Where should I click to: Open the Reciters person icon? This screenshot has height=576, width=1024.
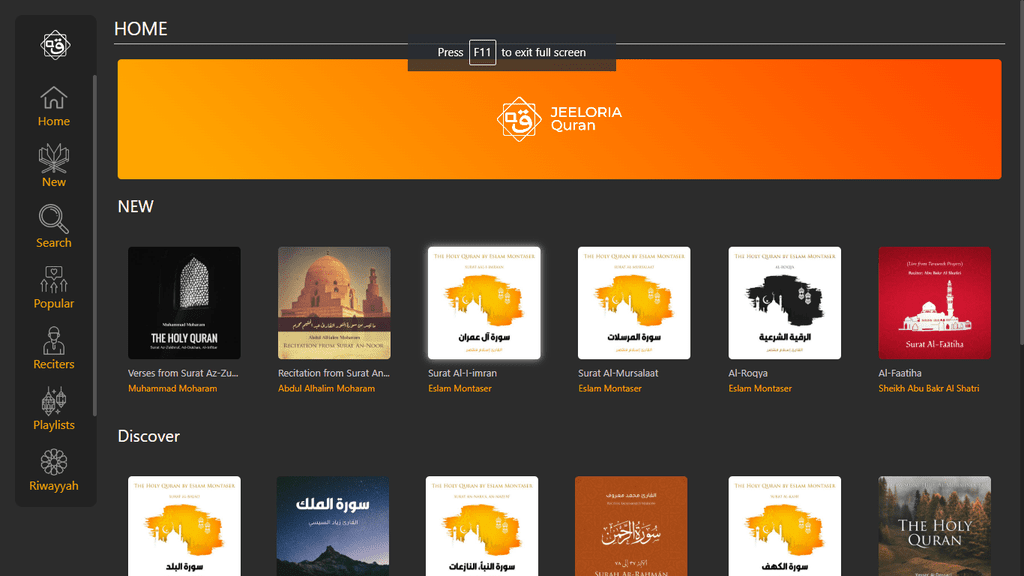point(54,340)
